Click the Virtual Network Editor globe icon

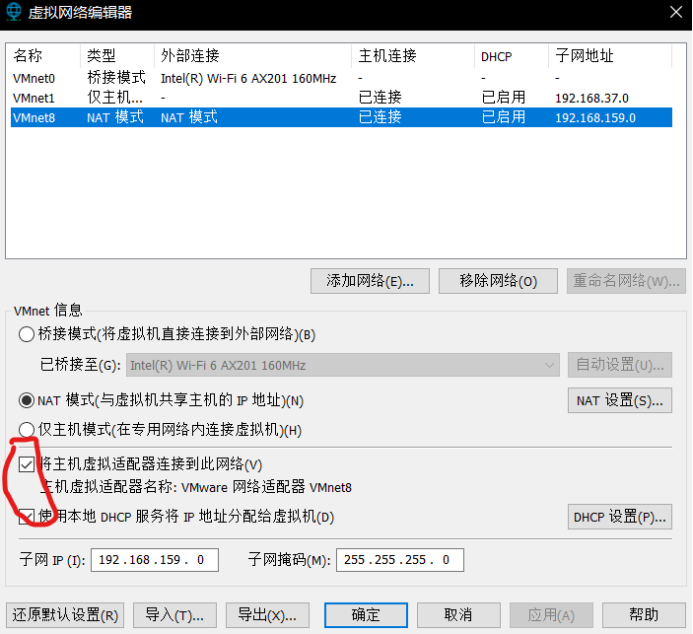coord(14,11)
